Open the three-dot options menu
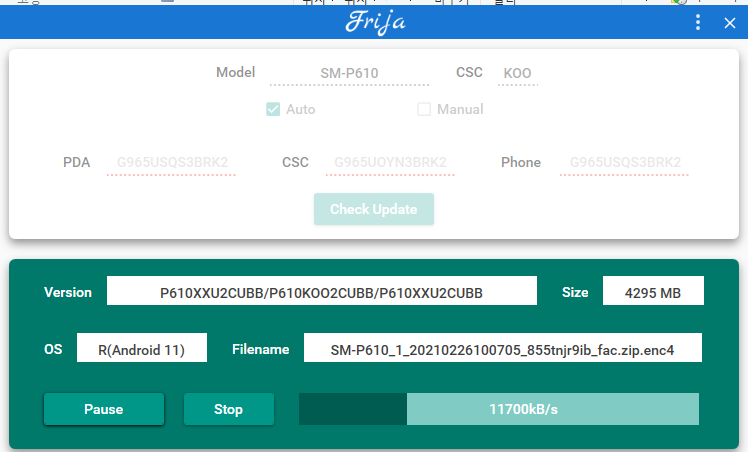This screenshot has height=452, width=748. coord(698,22)
